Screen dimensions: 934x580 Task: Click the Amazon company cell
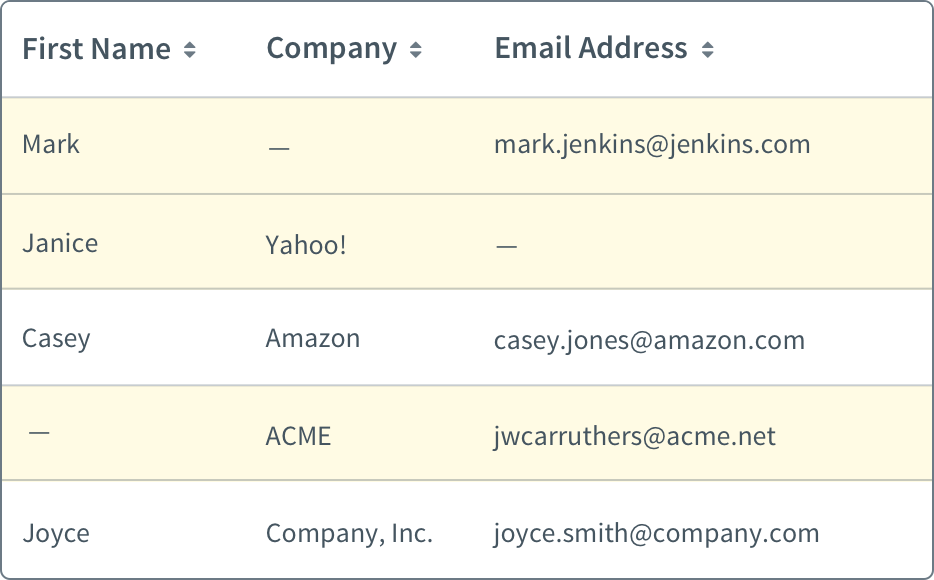tap(313, 338)
